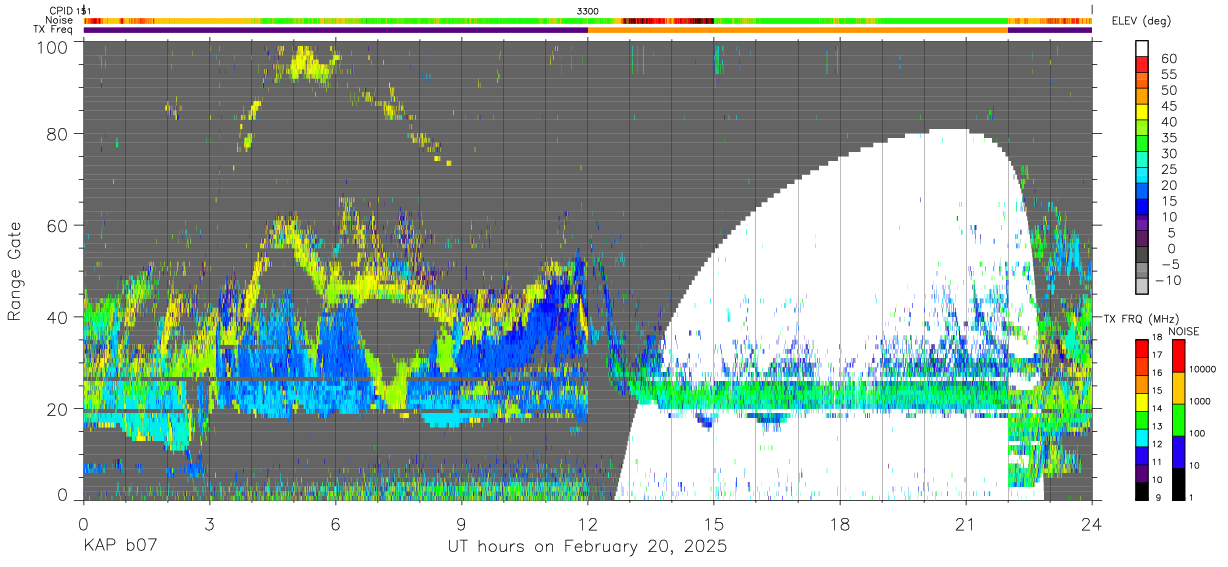Click TX Freq strip purple segment before 12 UT

pyautogui.click(x=336, y=30)
